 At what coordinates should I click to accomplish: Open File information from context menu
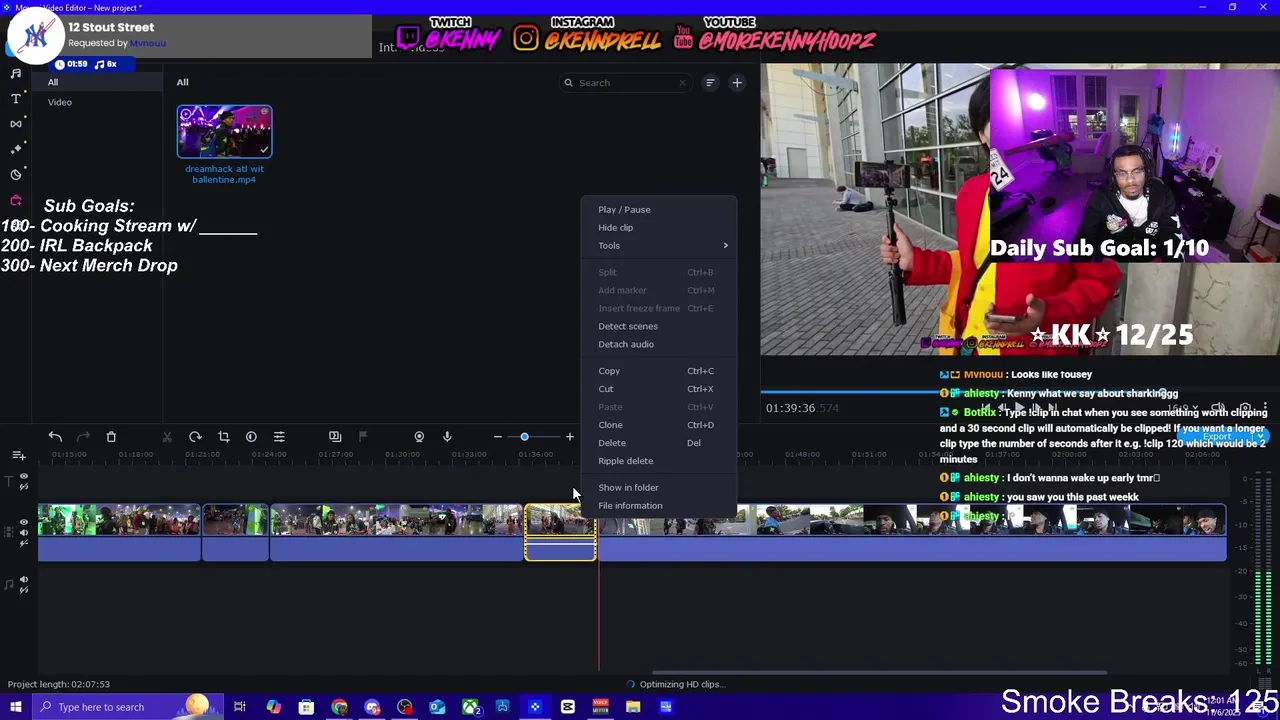[660, 505]
